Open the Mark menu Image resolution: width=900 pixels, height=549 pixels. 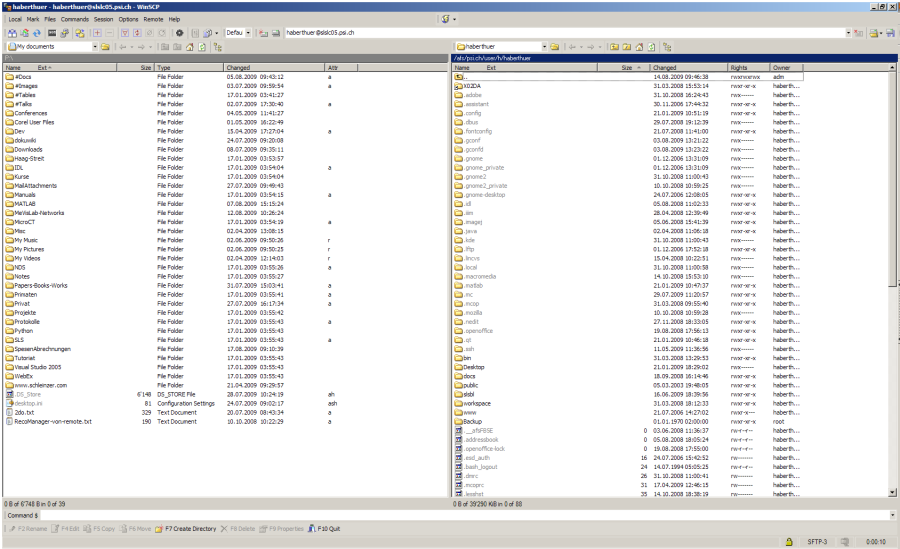pyautogui.click(x=33, y=19)
